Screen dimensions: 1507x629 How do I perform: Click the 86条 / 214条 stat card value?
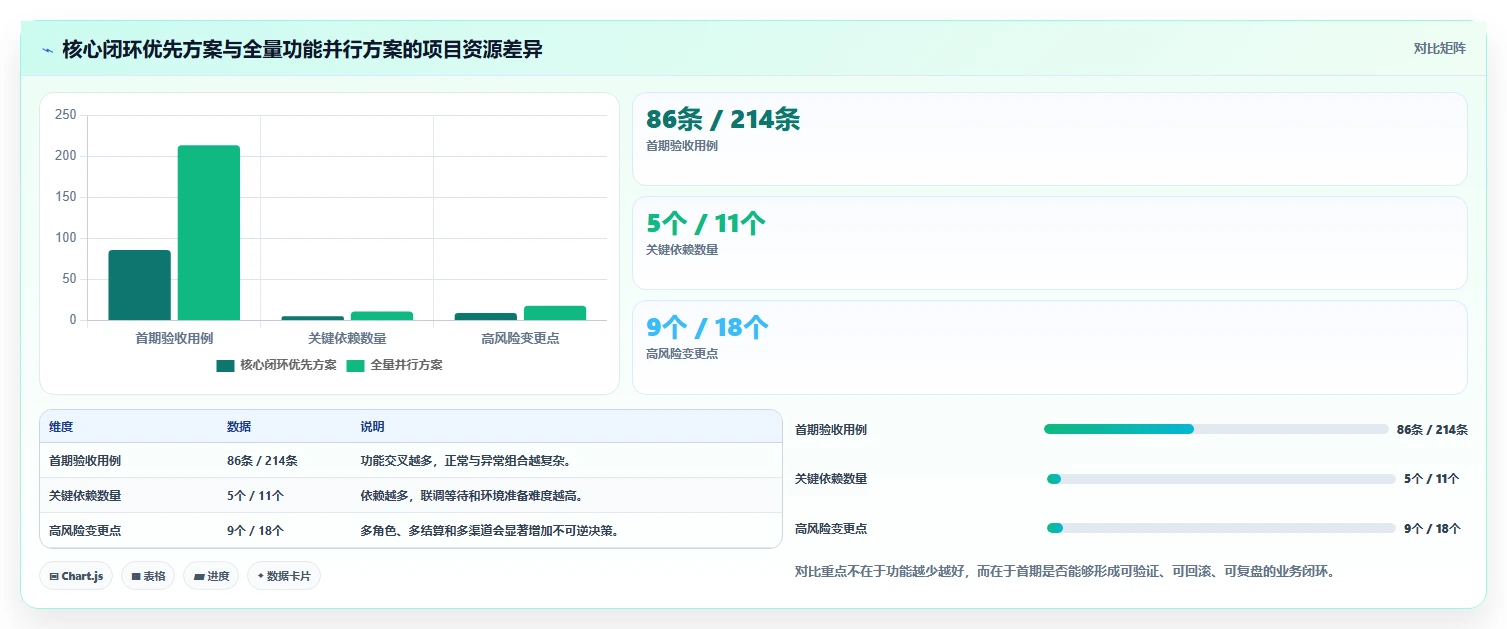pyautogui.click(x=723, y=120)
